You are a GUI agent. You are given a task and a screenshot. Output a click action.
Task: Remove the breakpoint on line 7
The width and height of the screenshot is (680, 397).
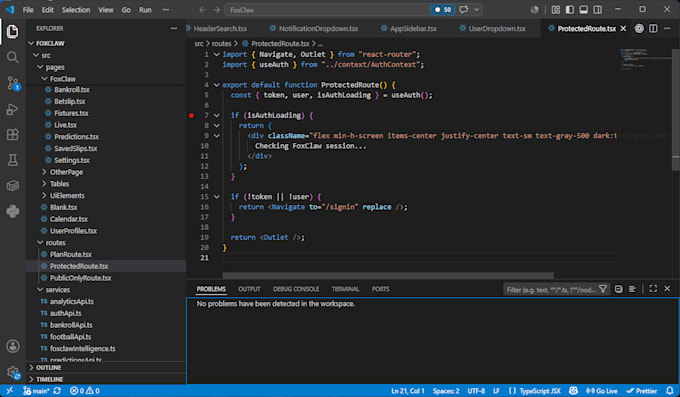click(191, 115)
